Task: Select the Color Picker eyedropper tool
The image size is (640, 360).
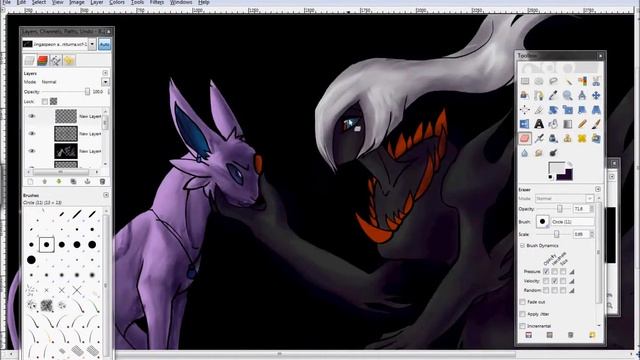Action: tap(553, 96)
